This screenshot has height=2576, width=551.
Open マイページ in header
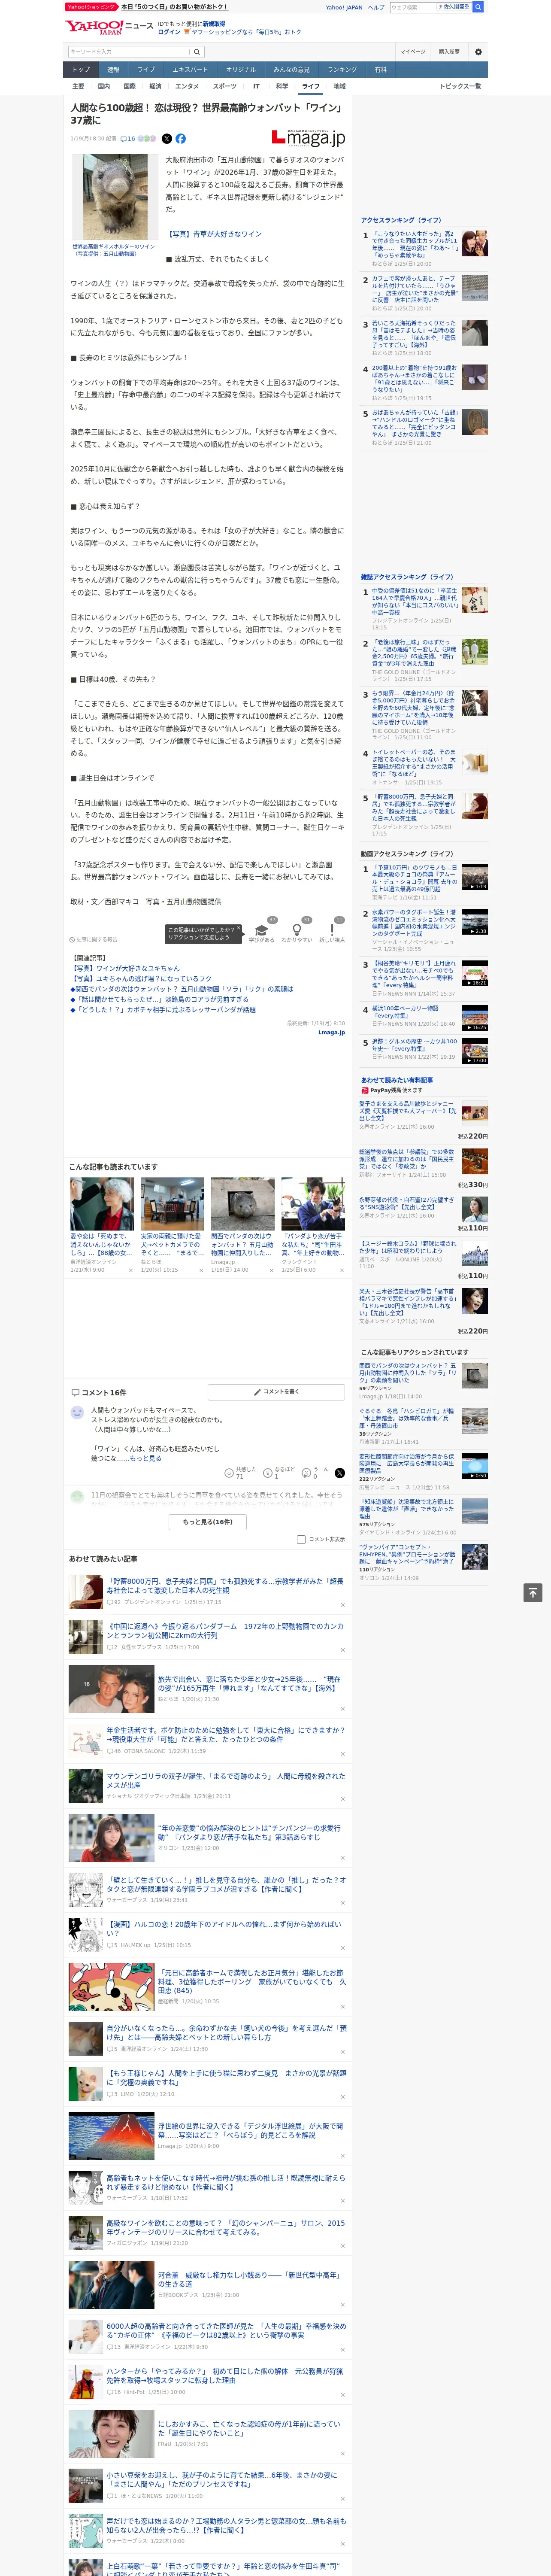coord(412,52)
